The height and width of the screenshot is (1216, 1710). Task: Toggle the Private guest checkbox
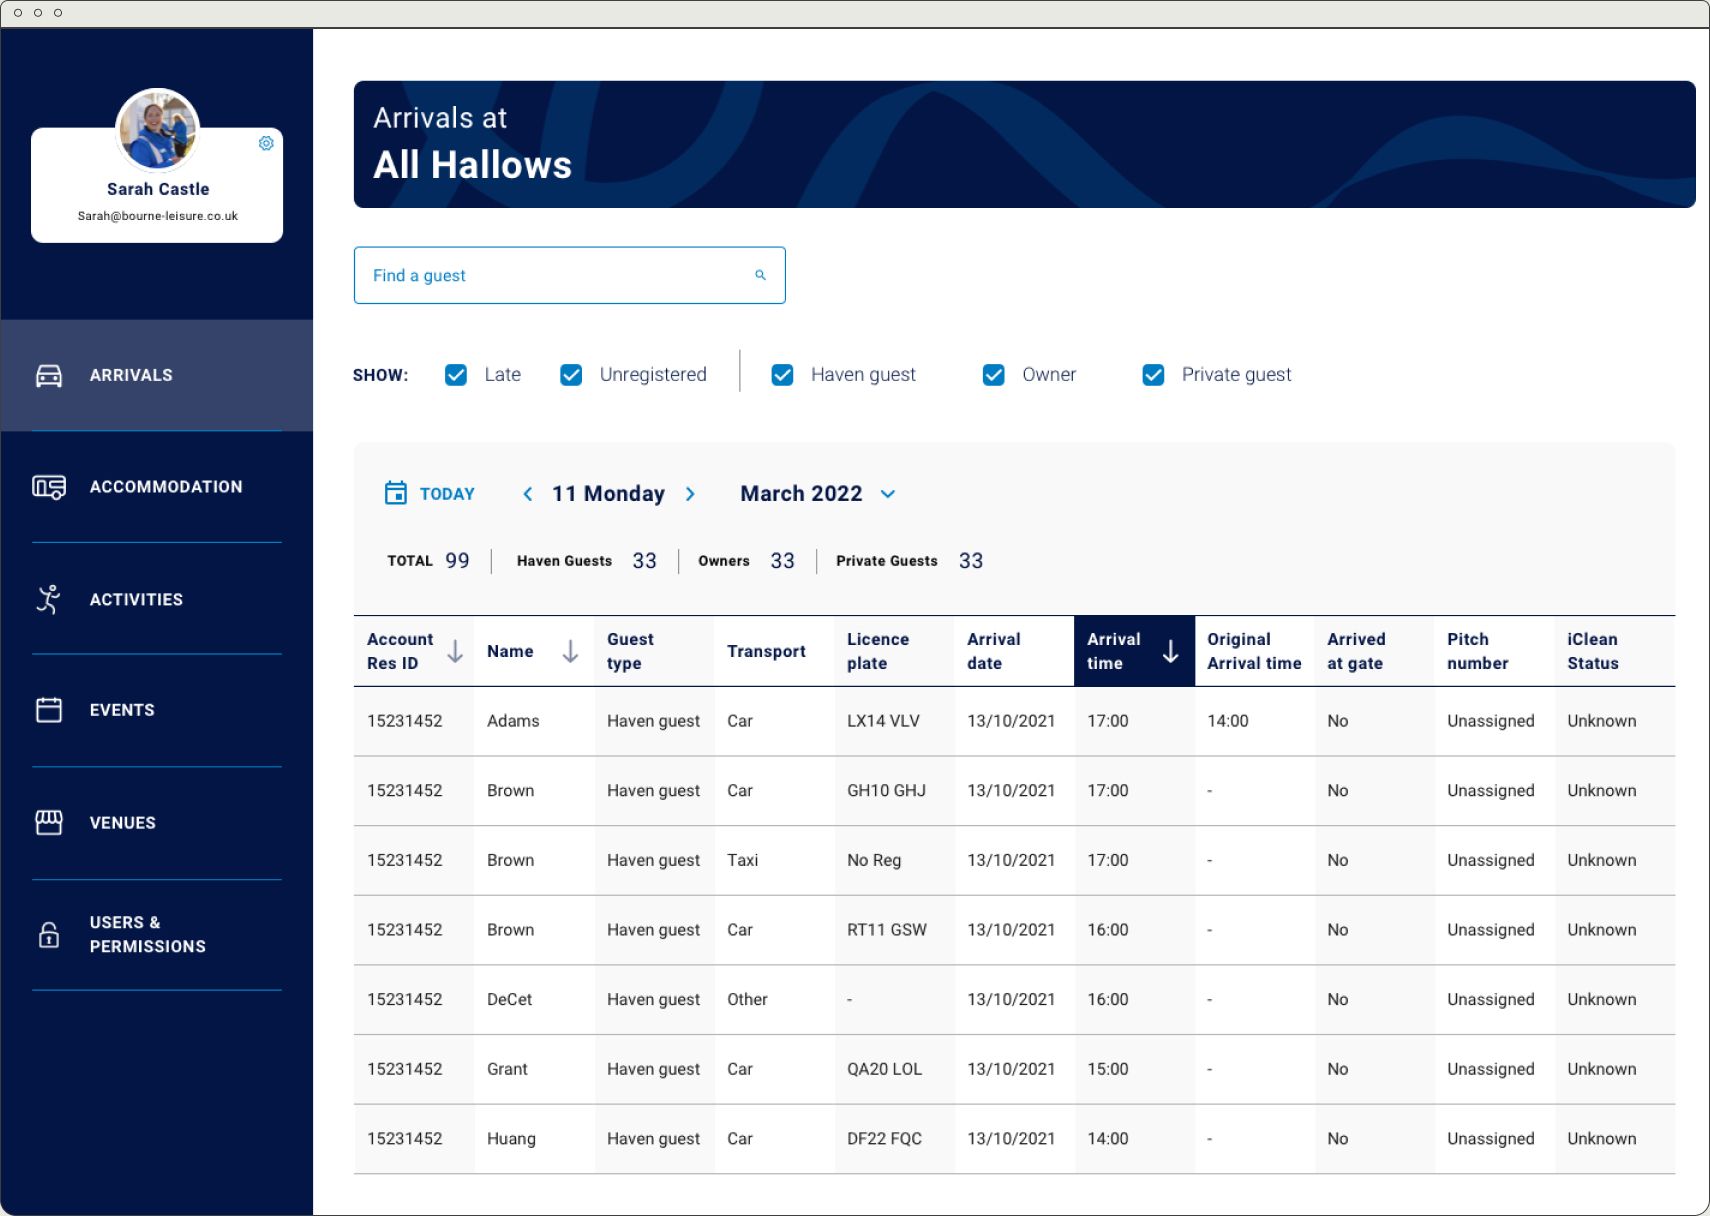point(1153,375)
